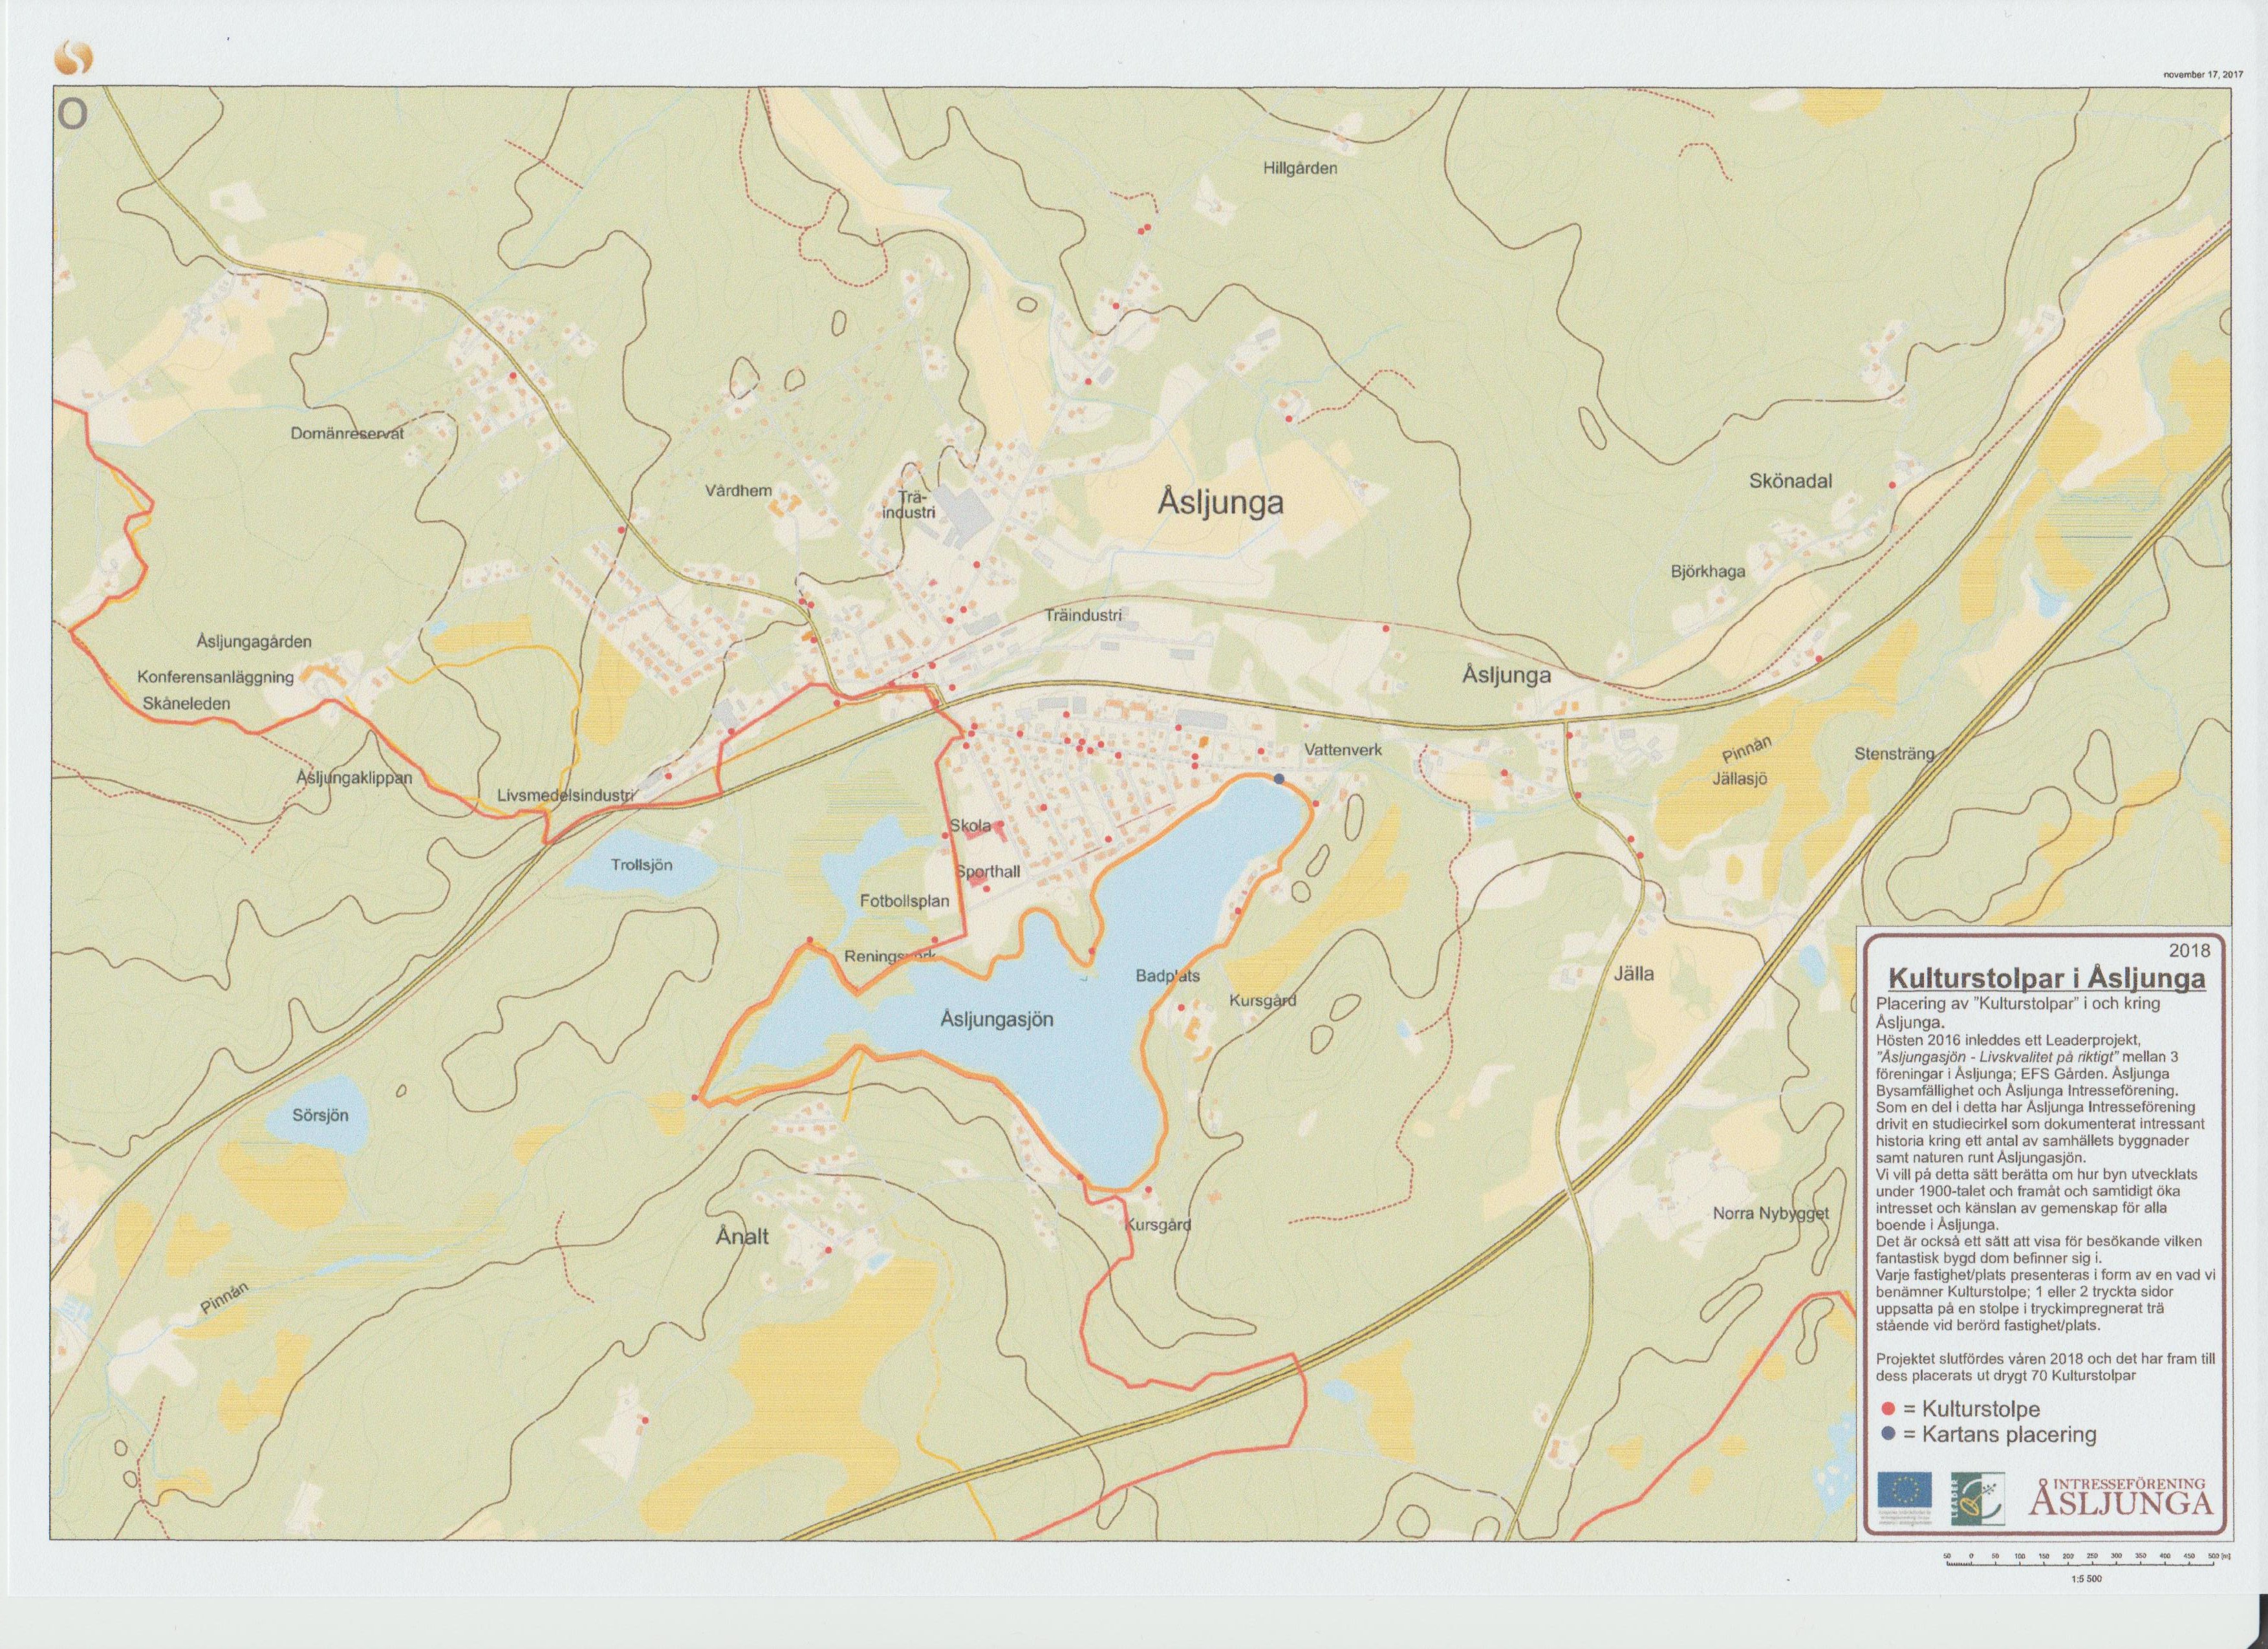The width and height of the screenshot is (2268, 1649).
Task: Click the red Kulturstolpe legend dot
Action: [x=1888, y=1409]
